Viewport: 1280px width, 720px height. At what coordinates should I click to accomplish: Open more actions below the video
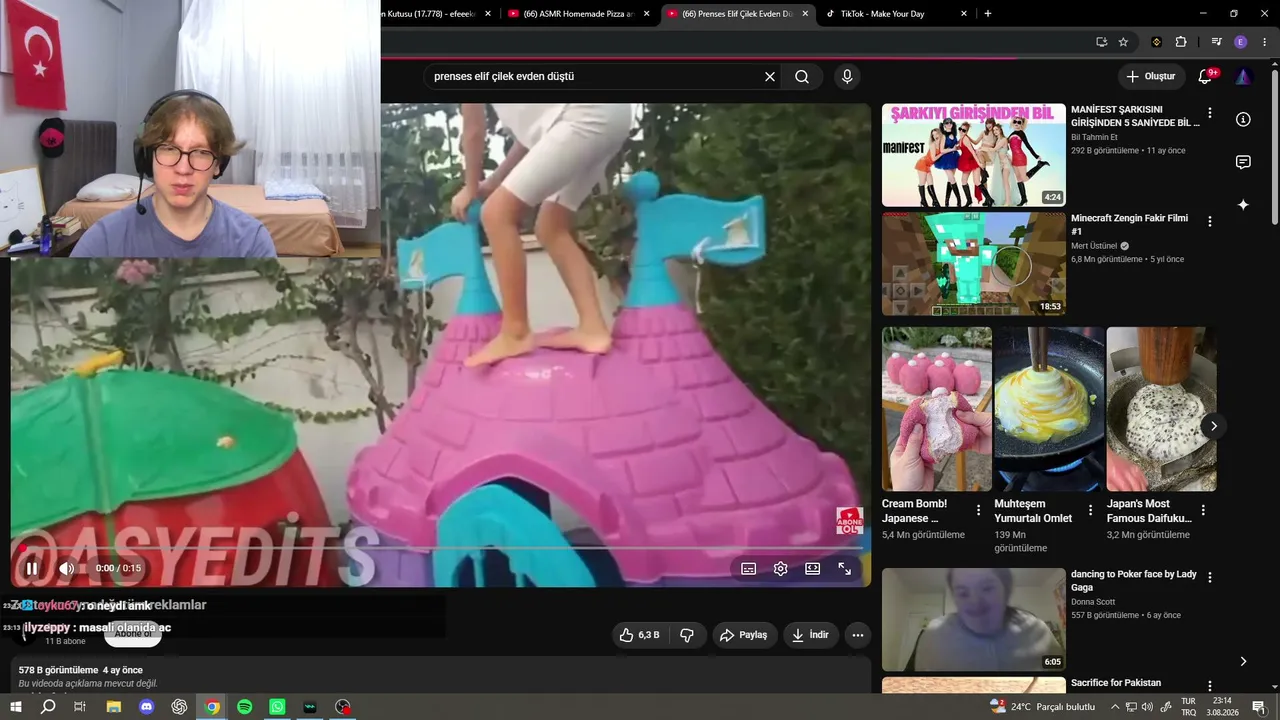click(x=857, y=635)
